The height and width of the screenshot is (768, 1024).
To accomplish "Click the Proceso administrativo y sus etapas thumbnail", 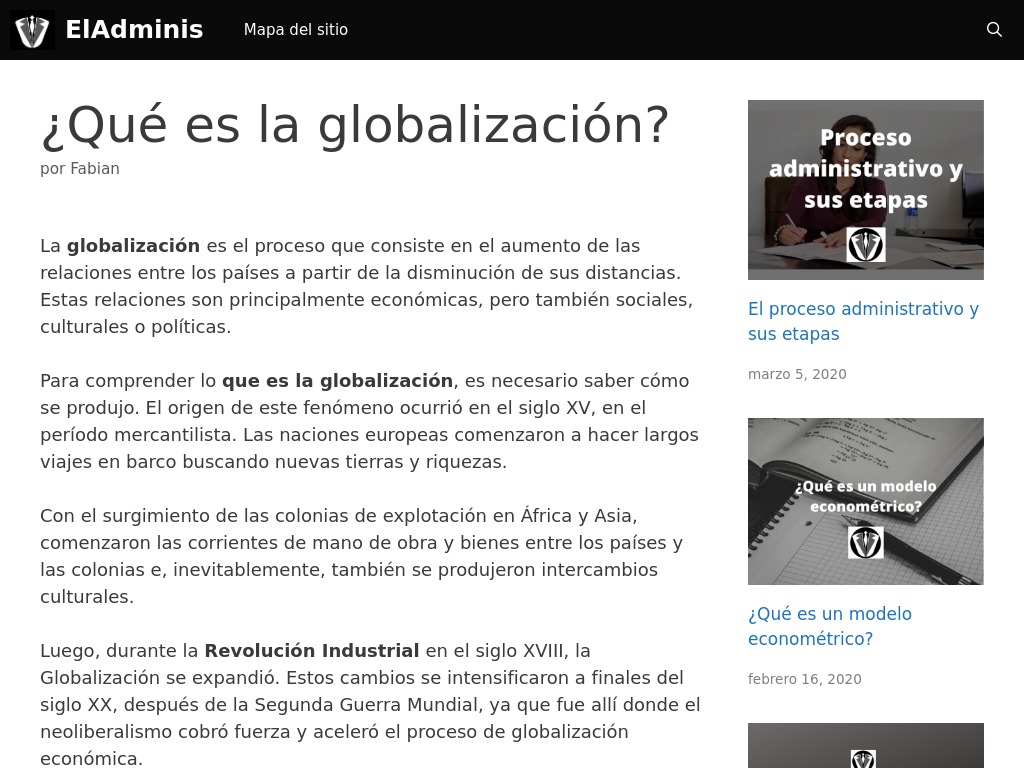I will point(865,189).
